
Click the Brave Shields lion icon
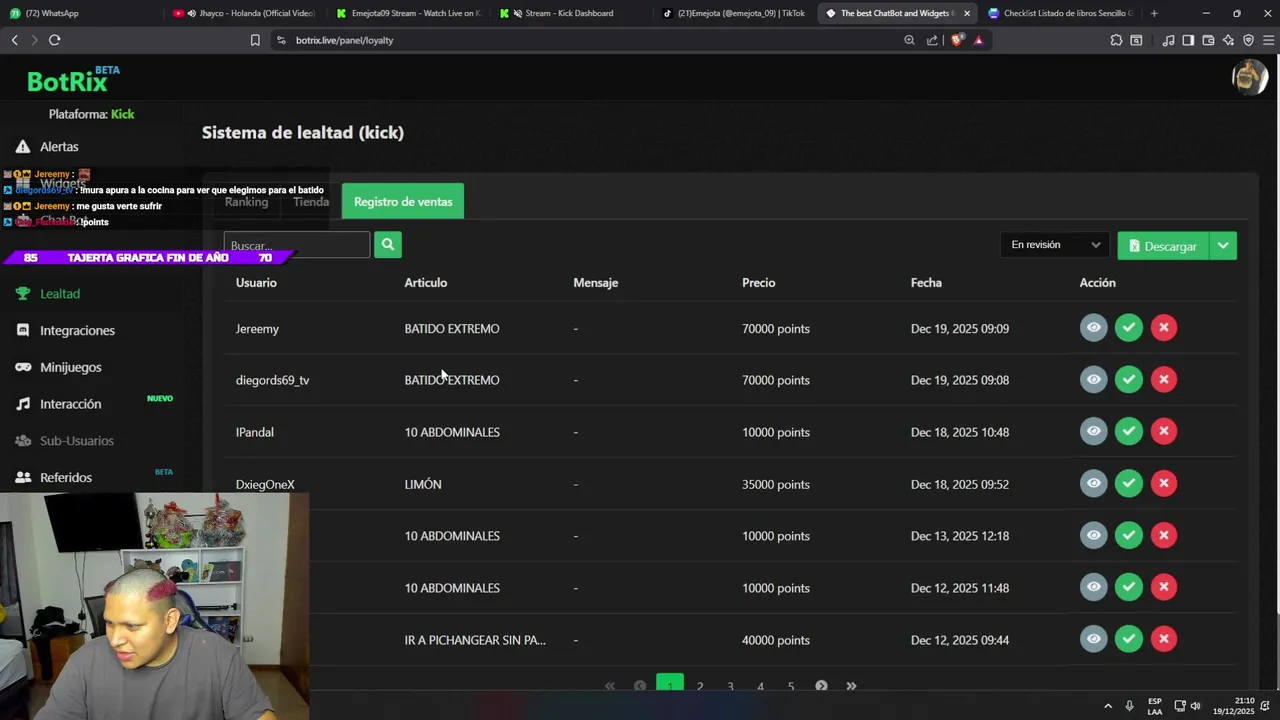pos(957,40)
